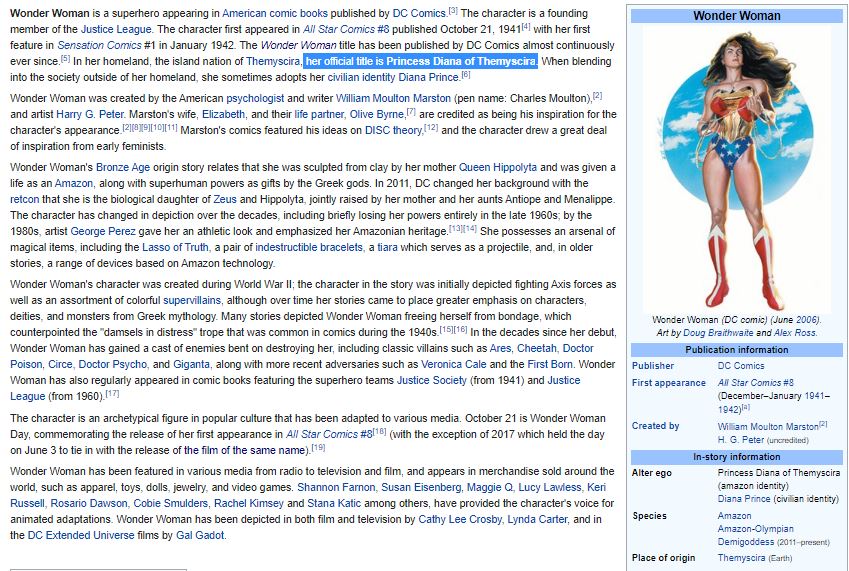The height and width of the screenshot is (571, 849).
Task: Click the civilian identity link
Action: click(x=361, y=77)
